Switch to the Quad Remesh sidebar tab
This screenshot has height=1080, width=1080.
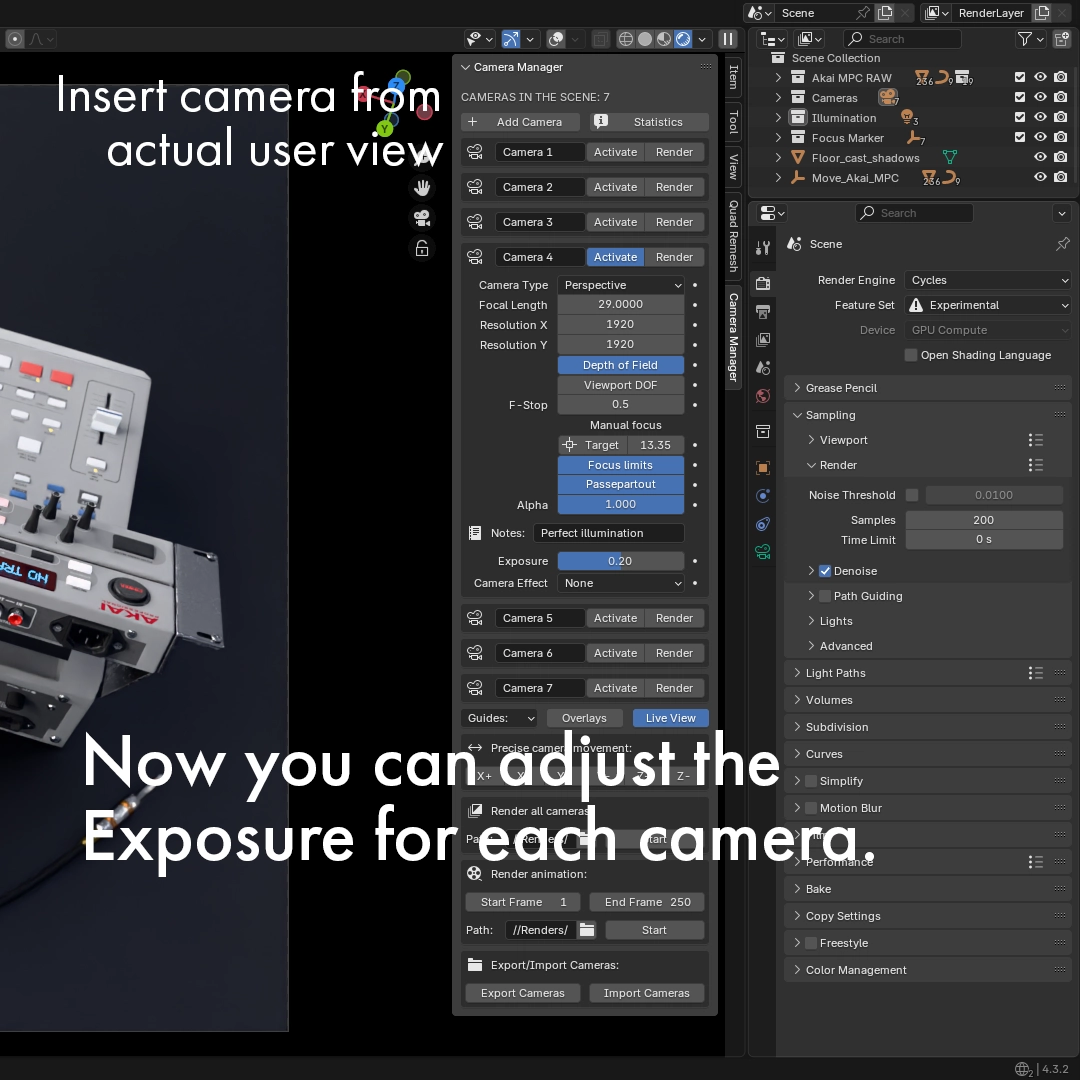734,236
